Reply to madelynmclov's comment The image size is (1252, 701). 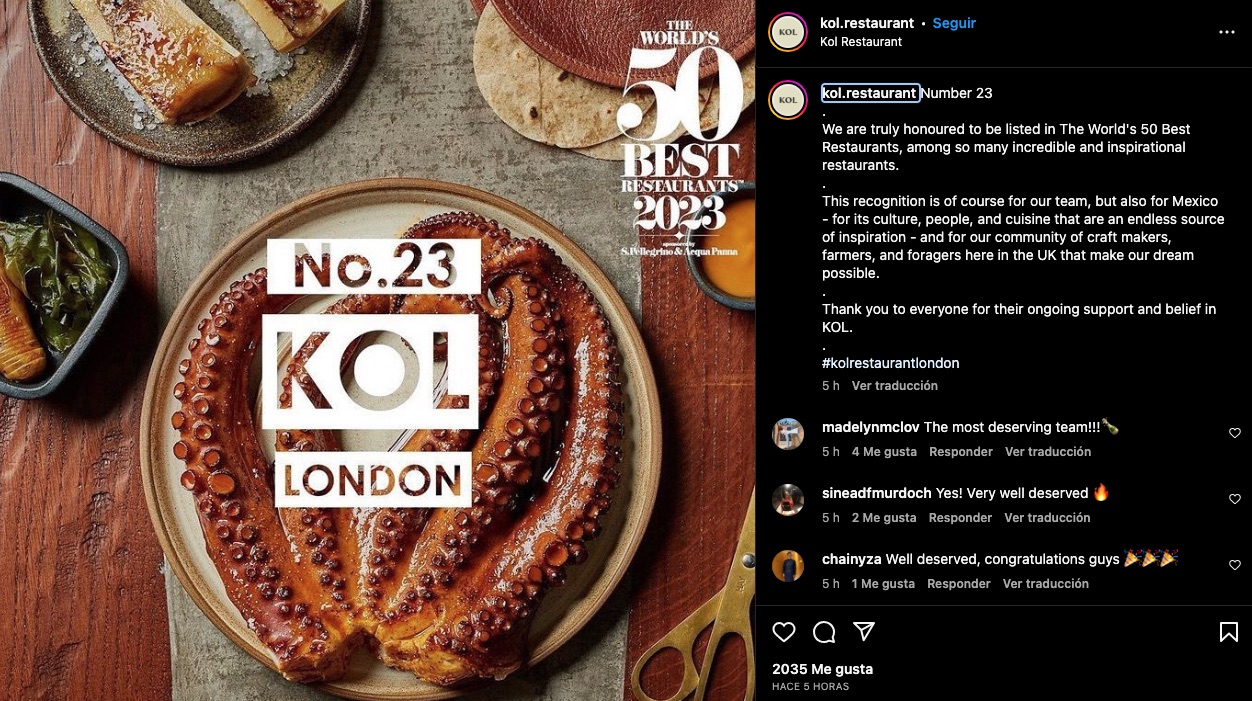point(960,452)
